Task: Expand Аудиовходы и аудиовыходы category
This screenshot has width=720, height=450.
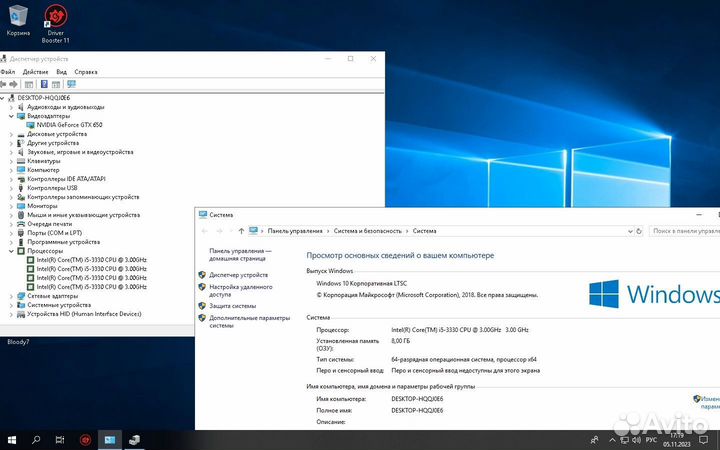Action: 11,107
